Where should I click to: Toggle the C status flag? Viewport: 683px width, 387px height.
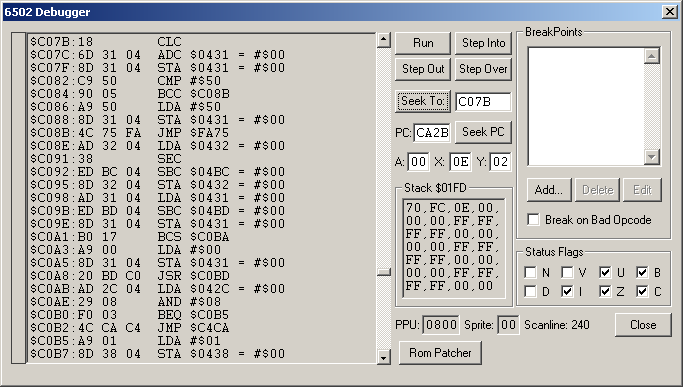pos(642,291)
